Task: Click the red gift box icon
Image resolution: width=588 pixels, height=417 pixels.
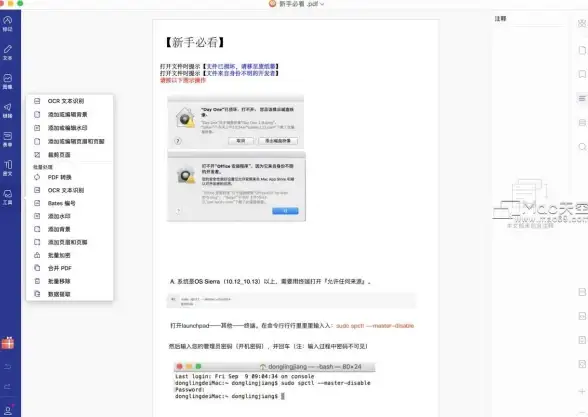Action: coord(8,343)
